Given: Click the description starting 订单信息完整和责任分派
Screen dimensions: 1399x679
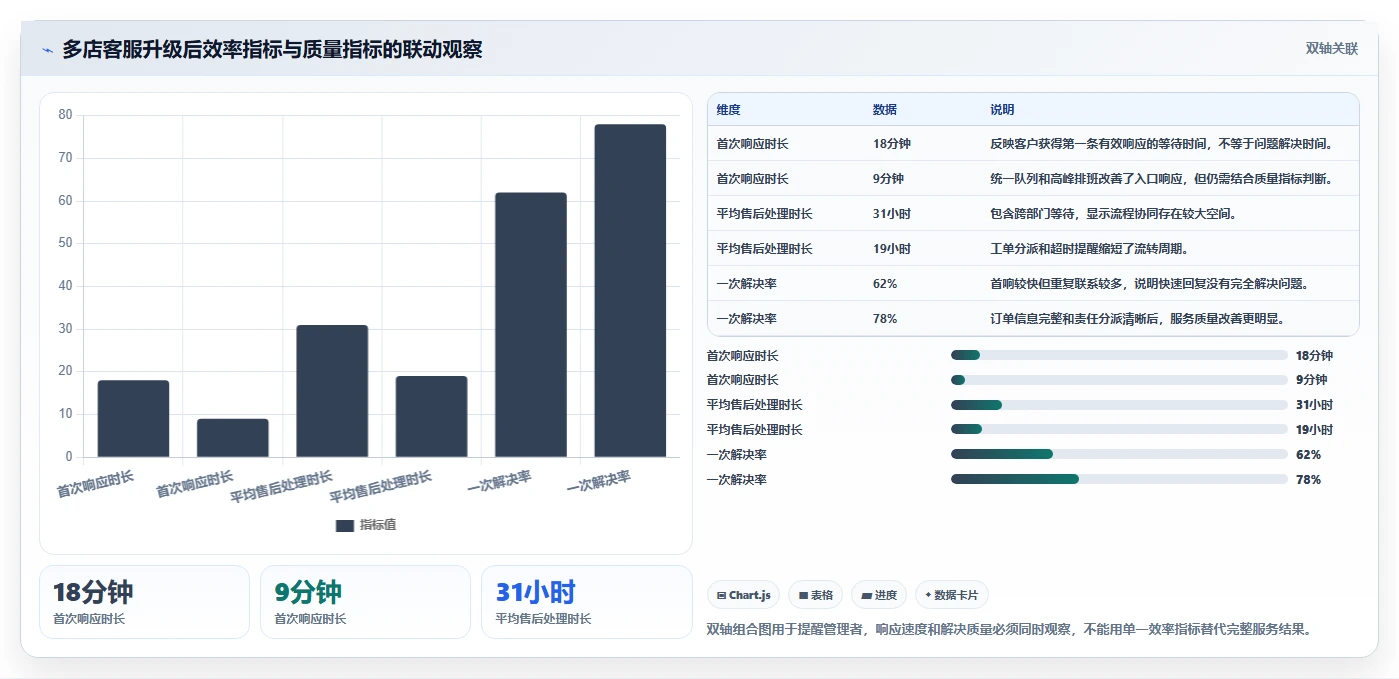Looking at the screenshot, I should point(1137,319).
